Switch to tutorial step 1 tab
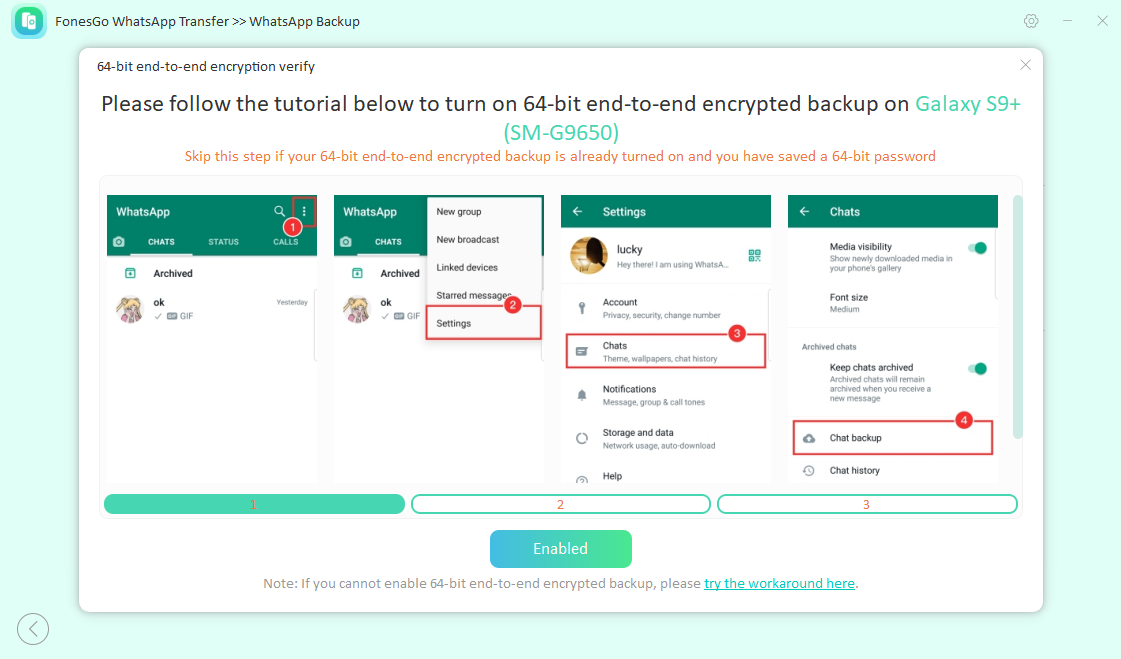 tap(254, 504)
